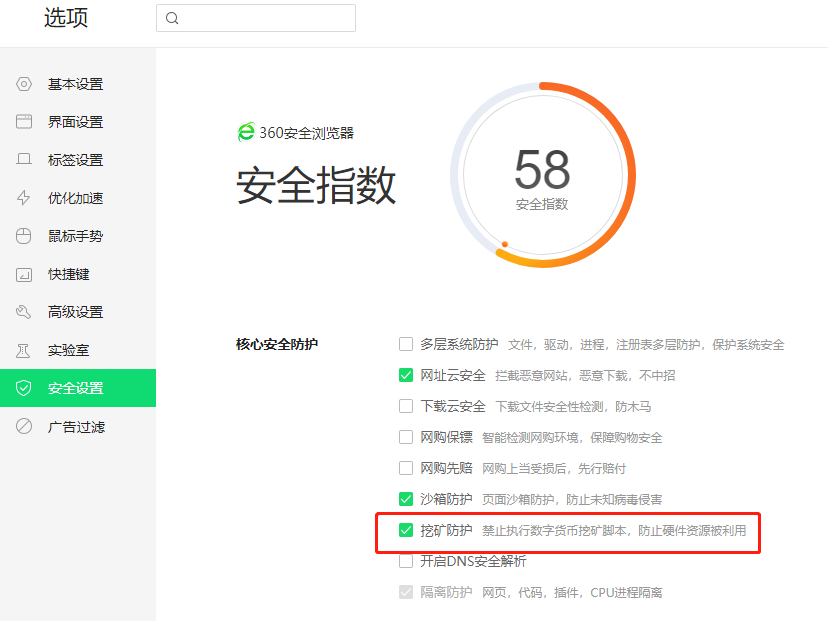The image size is (828, 621).
Task: Open the 快捷键 page
Action: click(x=78, y=274)
